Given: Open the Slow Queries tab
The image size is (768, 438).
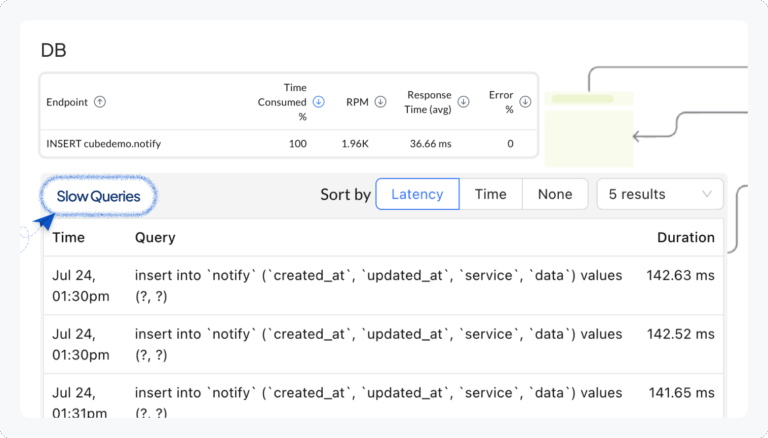Looking at the screenshot, I should click(x=98, y=196).
